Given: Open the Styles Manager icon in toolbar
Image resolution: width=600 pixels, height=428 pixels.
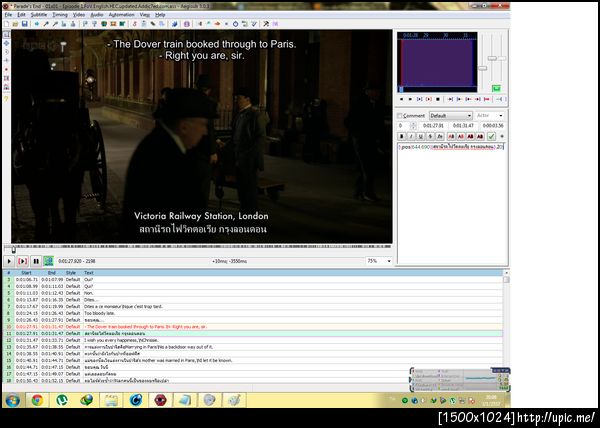Looking at the screenshot, I should click(134, 24).
